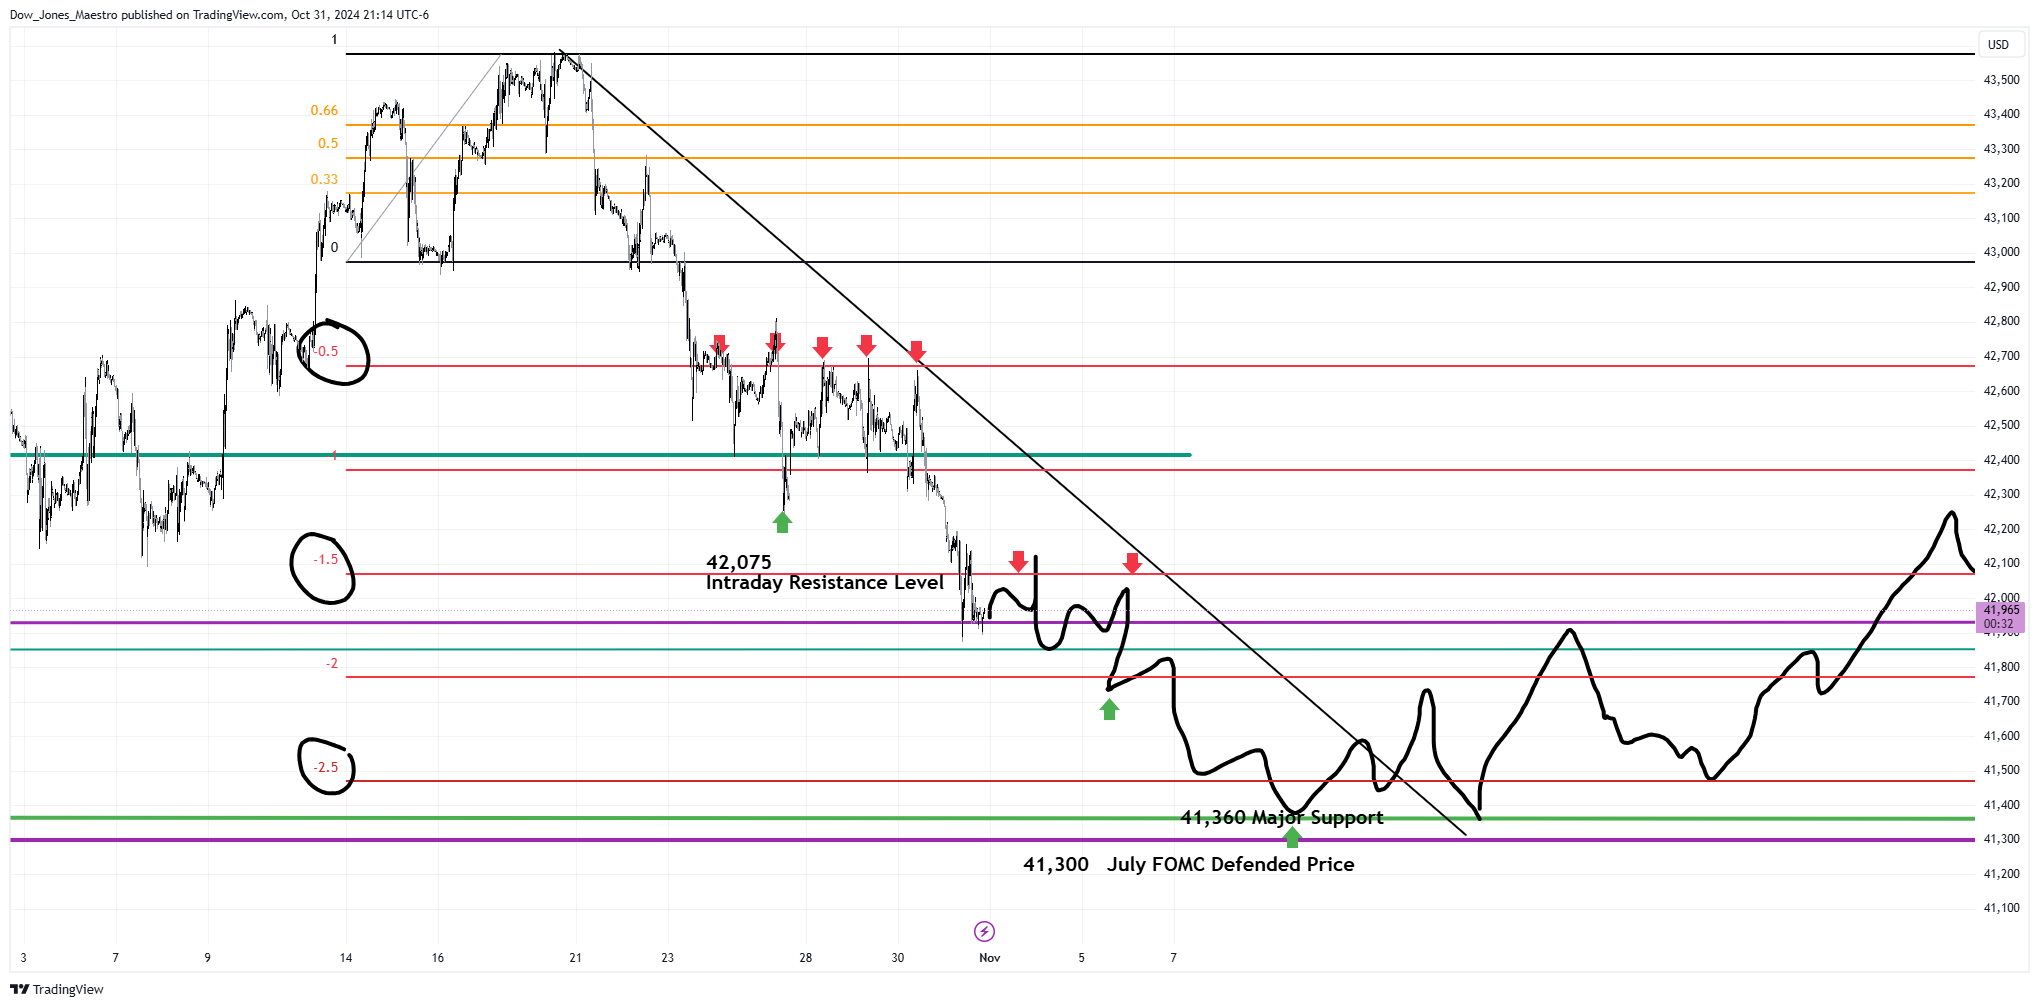Click the 0.33 Fibonacci level label
The height and width of the screenshot is (1007, 2039).
(324, 179)
